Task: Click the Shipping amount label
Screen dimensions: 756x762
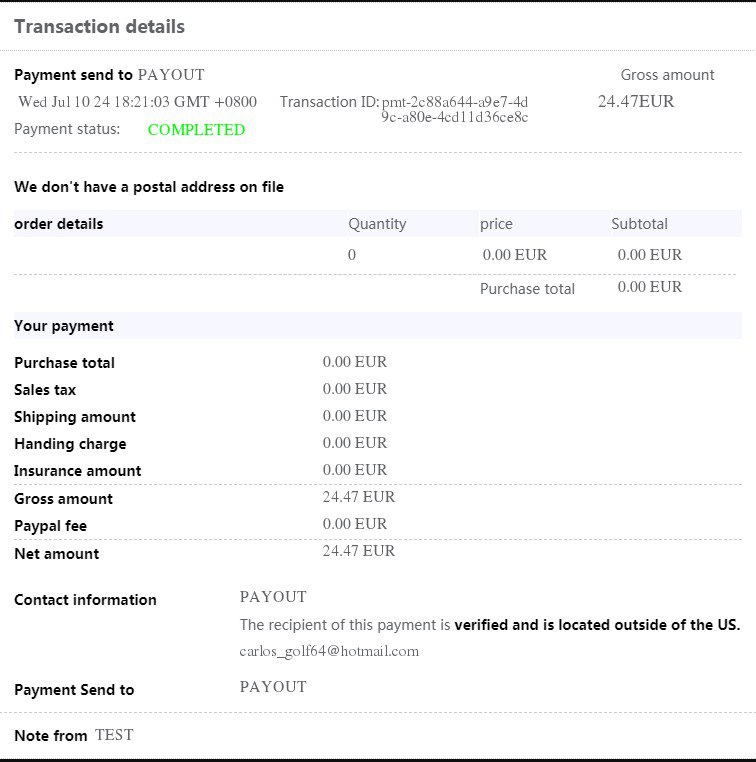Action: [x=75, y=417]
